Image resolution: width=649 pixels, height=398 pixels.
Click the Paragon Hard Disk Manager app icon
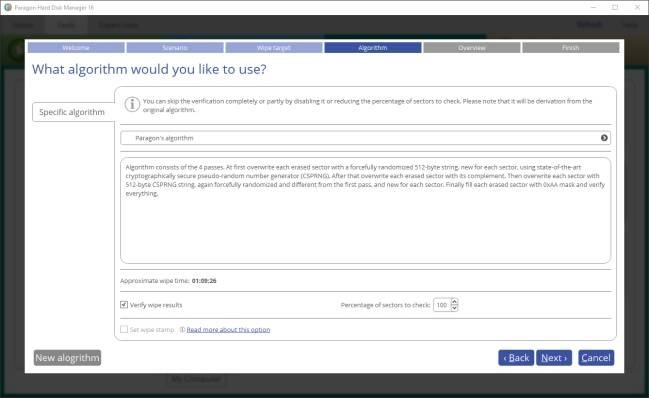7,7
